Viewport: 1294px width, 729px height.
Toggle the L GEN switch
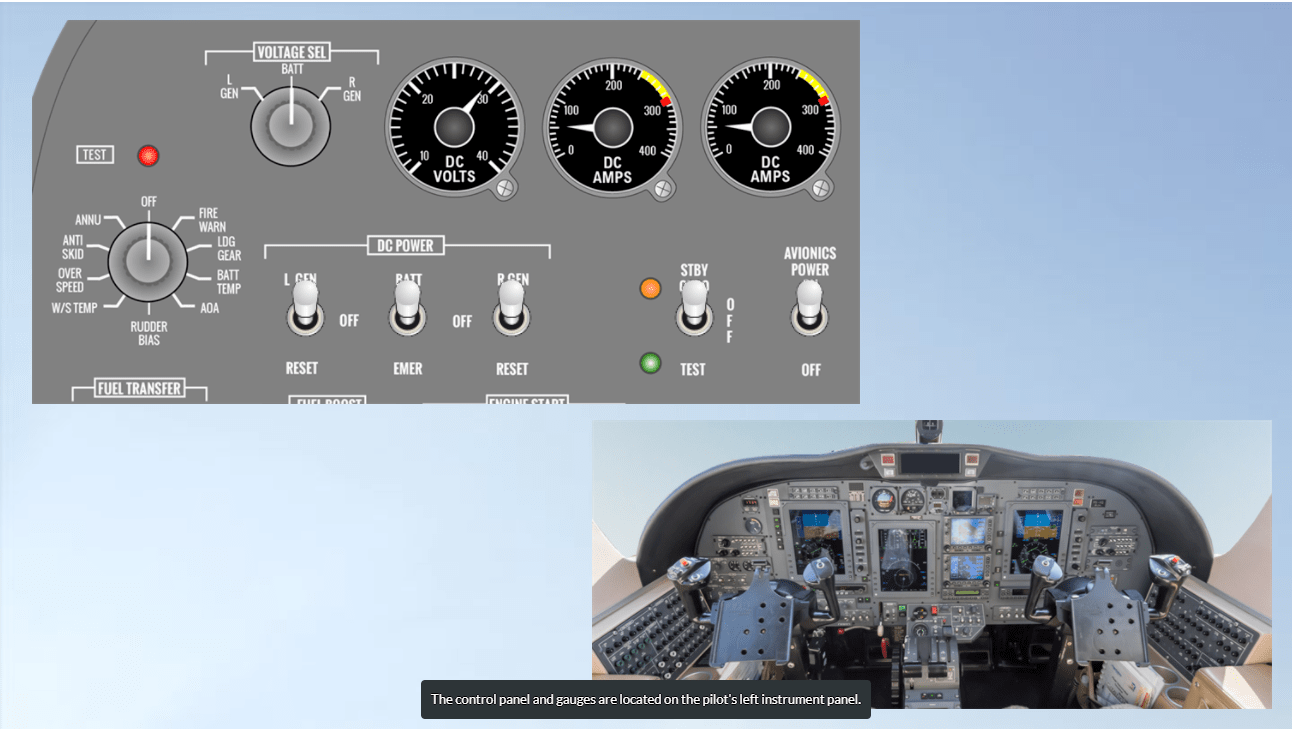click(305, 306)
